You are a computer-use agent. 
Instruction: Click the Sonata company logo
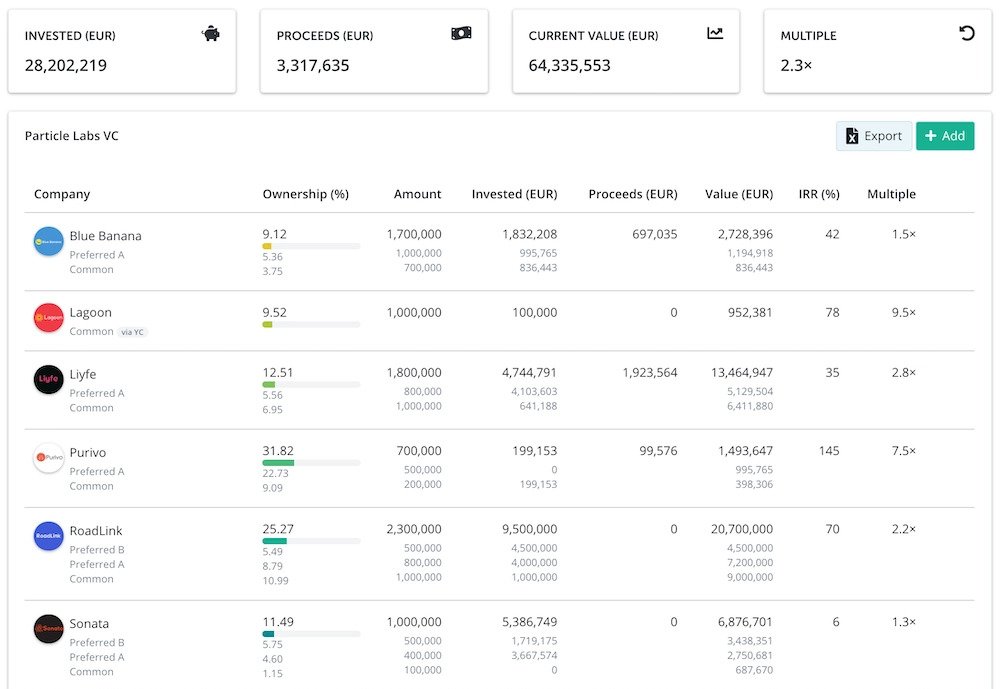point(49,629)
